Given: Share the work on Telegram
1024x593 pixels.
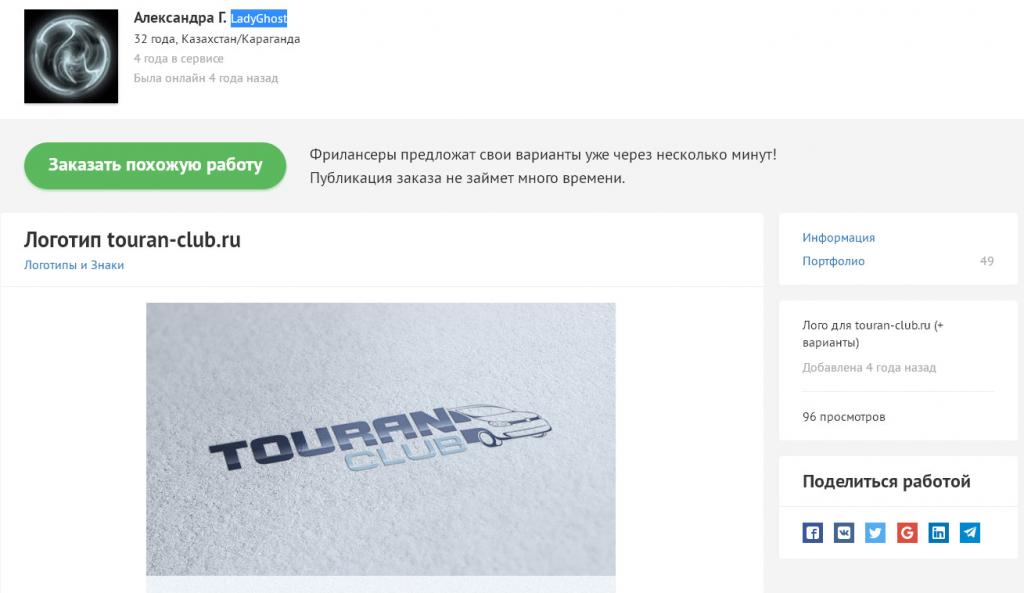Looking at the screenshot, I should point(970,532).
